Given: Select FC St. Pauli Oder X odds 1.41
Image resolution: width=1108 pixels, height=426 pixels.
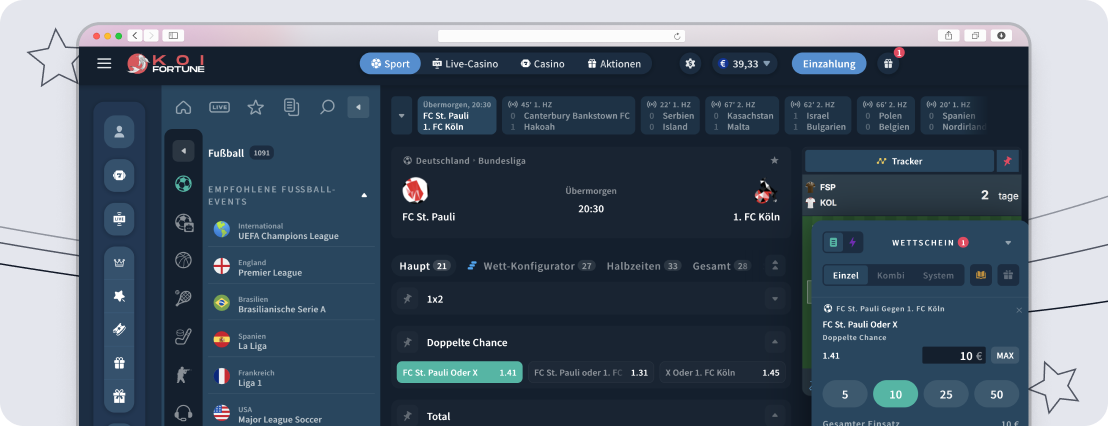Looking at the screenshot, I should click(x=460, y=372).
